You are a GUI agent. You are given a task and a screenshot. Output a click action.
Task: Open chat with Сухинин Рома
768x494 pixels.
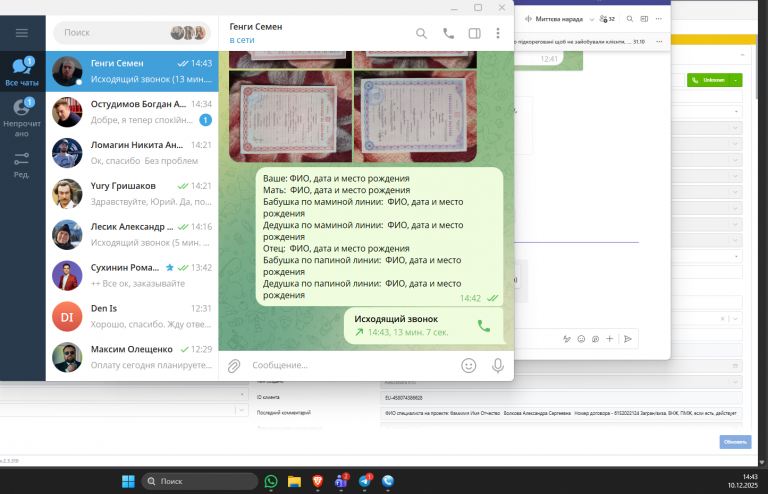tap(132, 275)
